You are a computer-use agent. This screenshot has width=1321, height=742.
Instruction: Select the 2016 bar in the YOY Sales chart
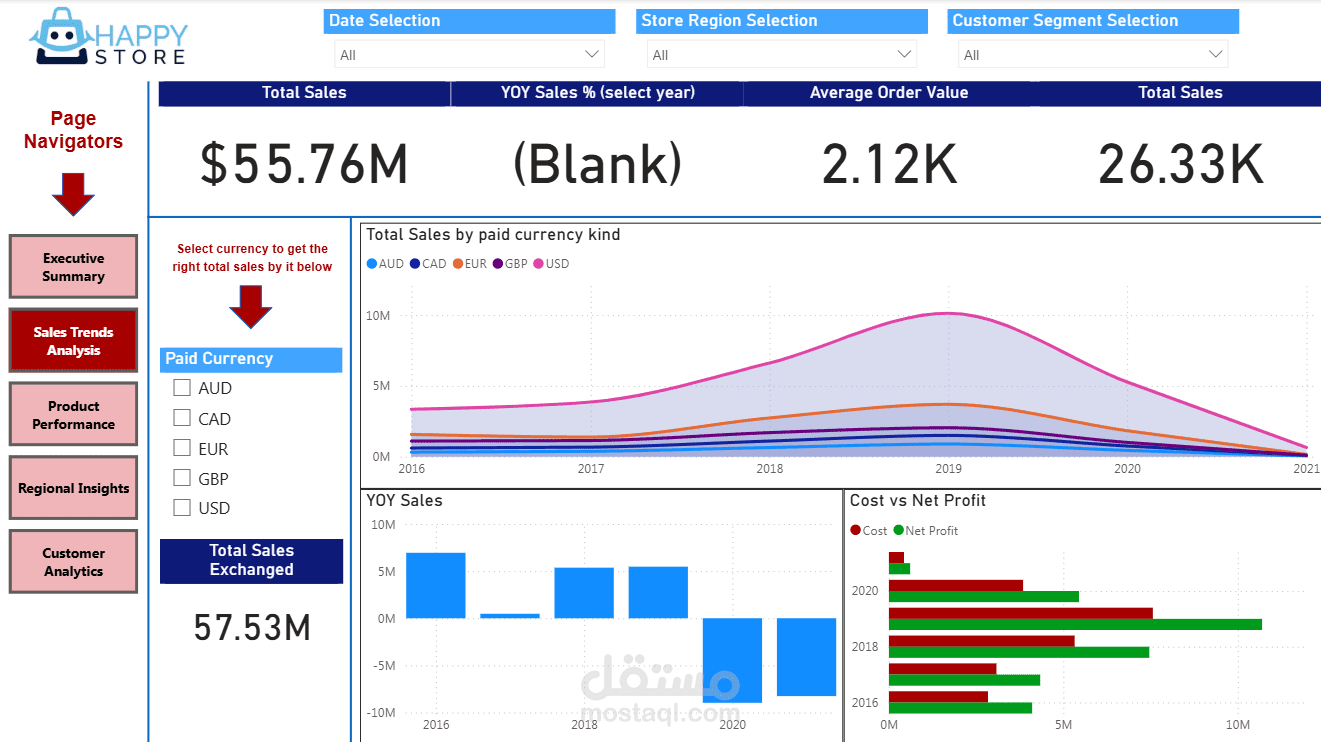click(x=434, y=583)
